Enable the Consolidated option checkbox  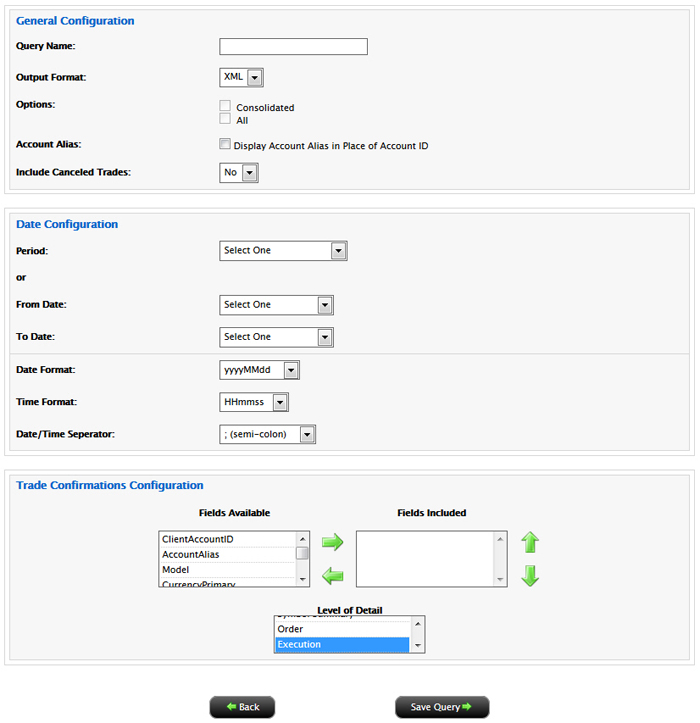(225, 106)
